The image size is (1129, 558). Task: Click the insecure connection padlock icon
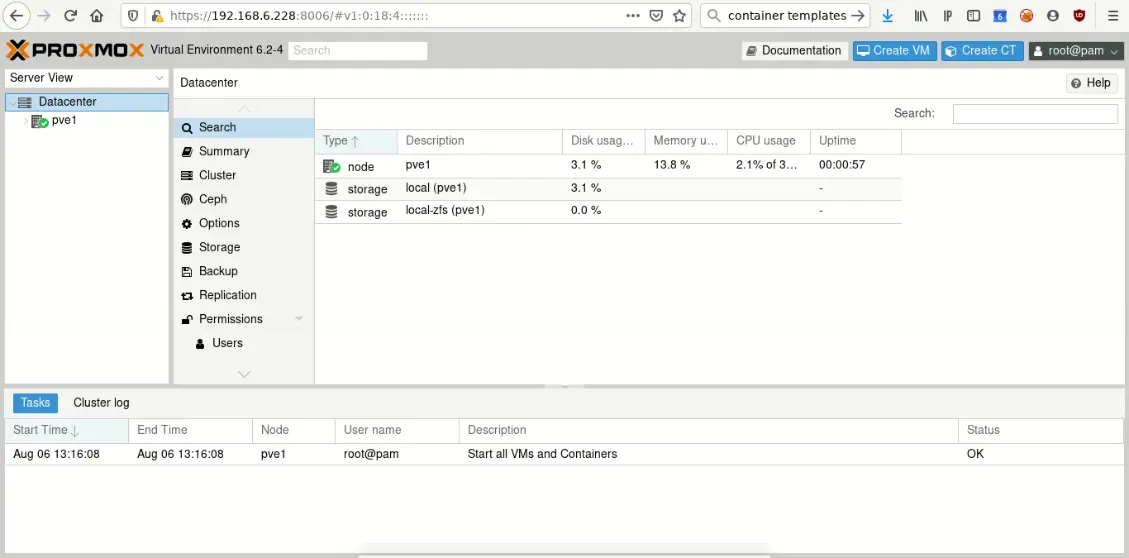coord(156,16)
